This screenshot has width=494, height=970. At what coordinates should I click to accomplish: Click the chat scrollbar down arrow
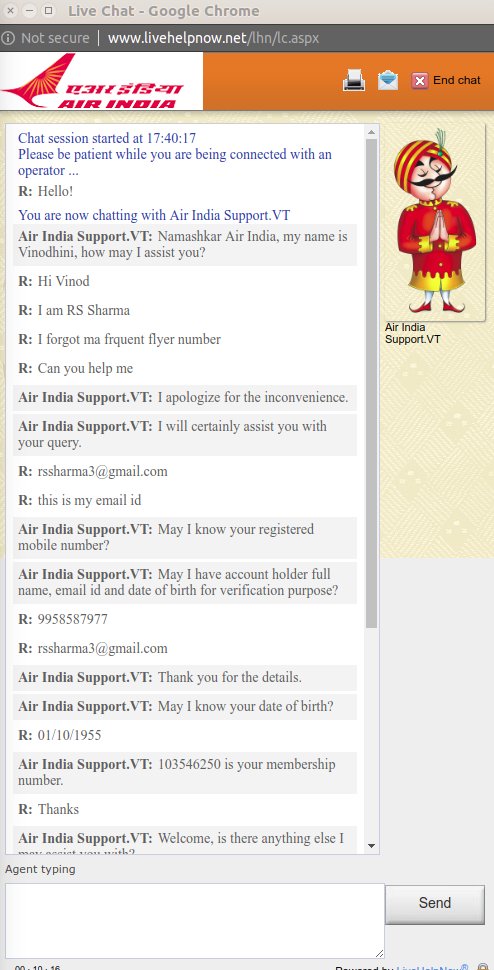click(x=372, y=845)
